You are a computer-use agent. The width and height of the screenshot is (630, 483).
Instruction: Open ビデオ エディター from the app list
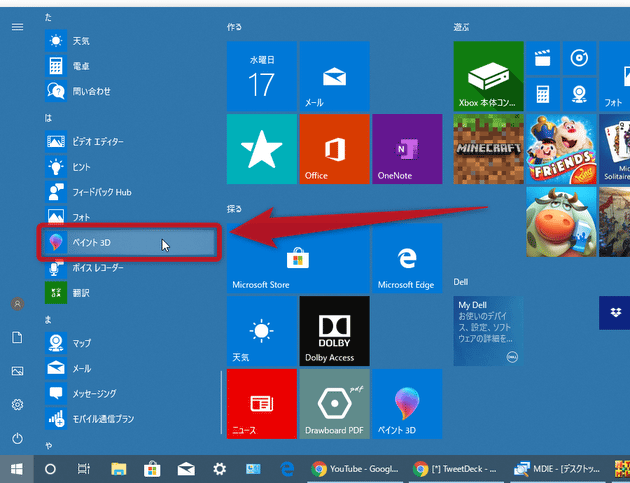129,141
